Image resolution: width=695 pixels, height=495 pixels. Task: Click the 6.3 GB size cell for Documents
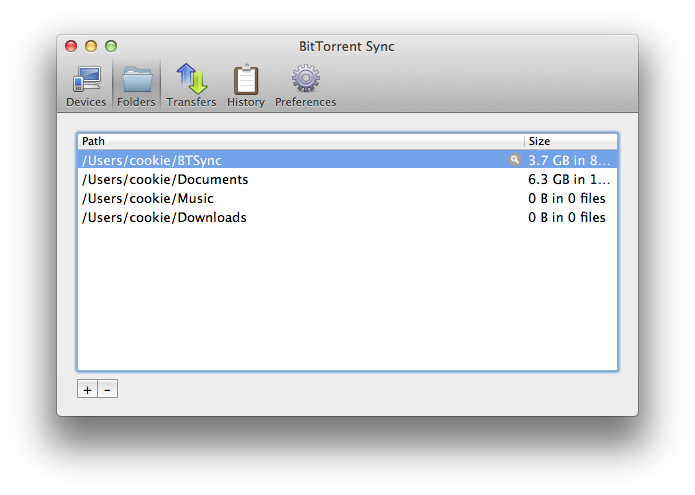(x=567, y=180)
